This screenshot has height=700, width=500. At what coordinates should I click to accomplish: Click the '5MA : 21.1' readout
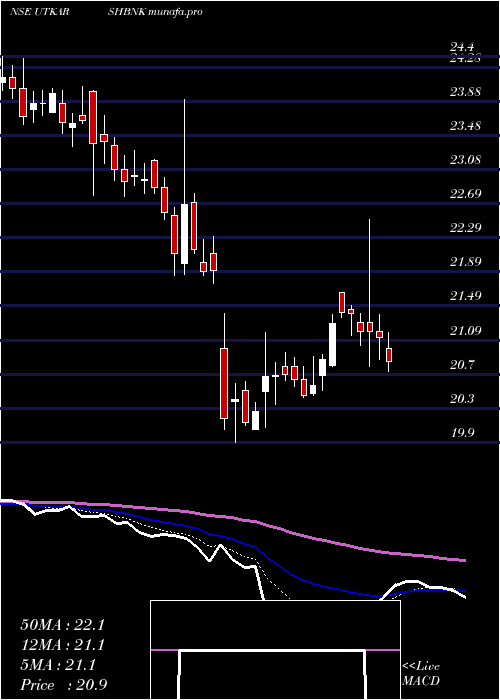58,665
